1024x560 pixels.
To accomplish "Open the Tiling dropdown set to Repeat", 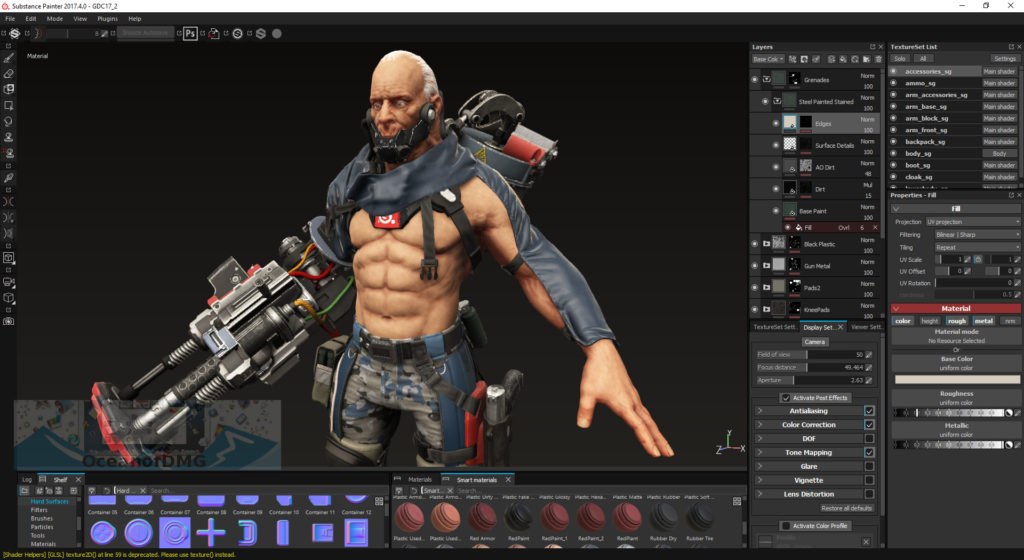I will [x=977, y=247].
